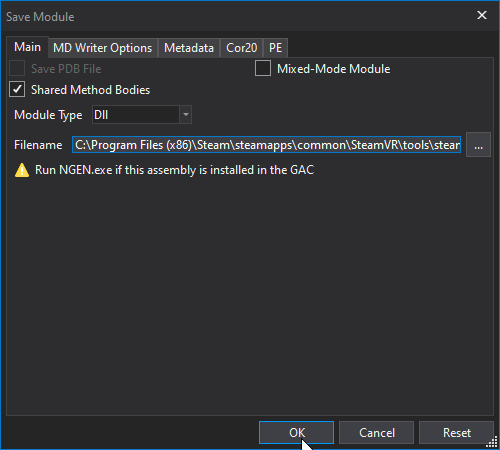
Task: Click the Filename path input field
Action: tap(266, 145)
